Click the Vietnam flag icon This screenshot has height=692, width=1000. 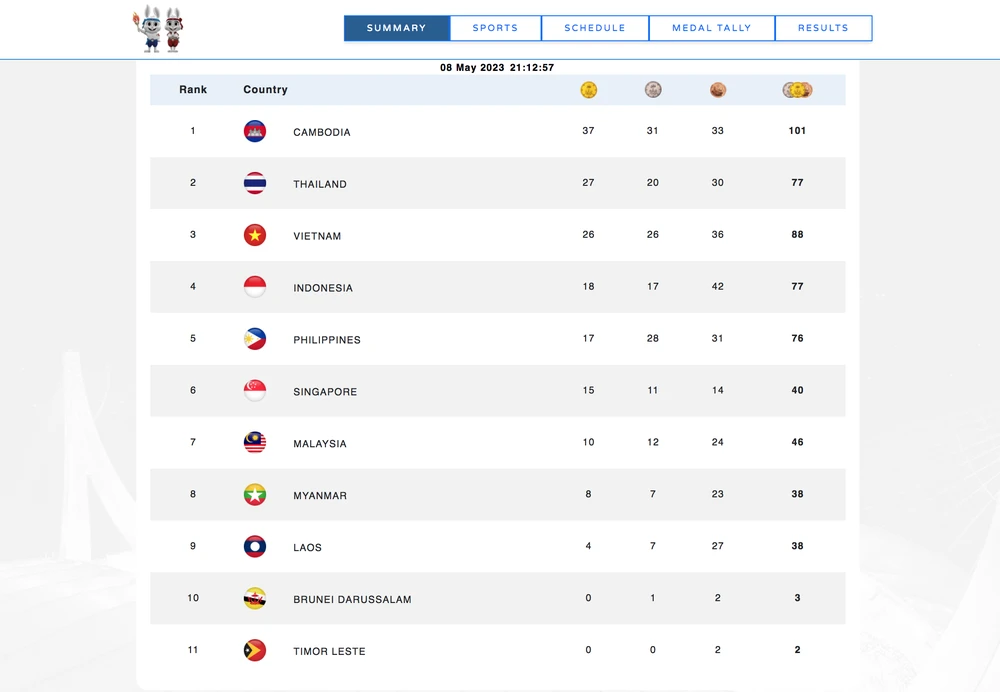(x=255, y=235)
